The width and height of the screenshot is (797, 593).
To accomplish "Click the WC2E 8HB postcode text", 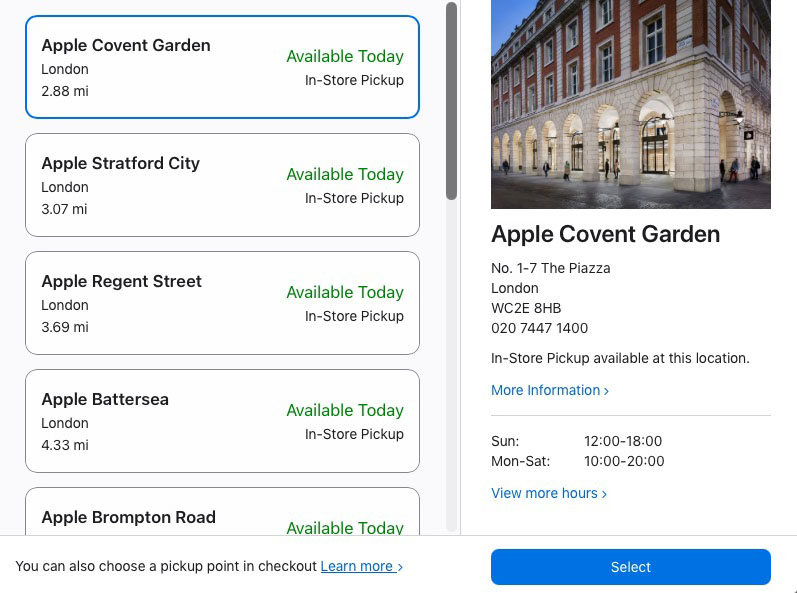I will pos(526,308).
